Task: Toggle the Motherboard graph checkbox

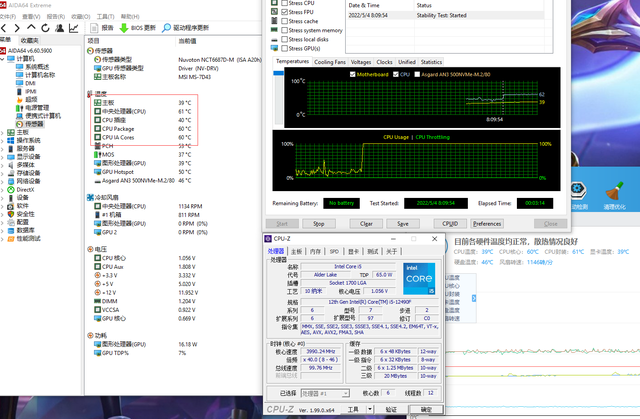Action: click(x=353, y=74)
